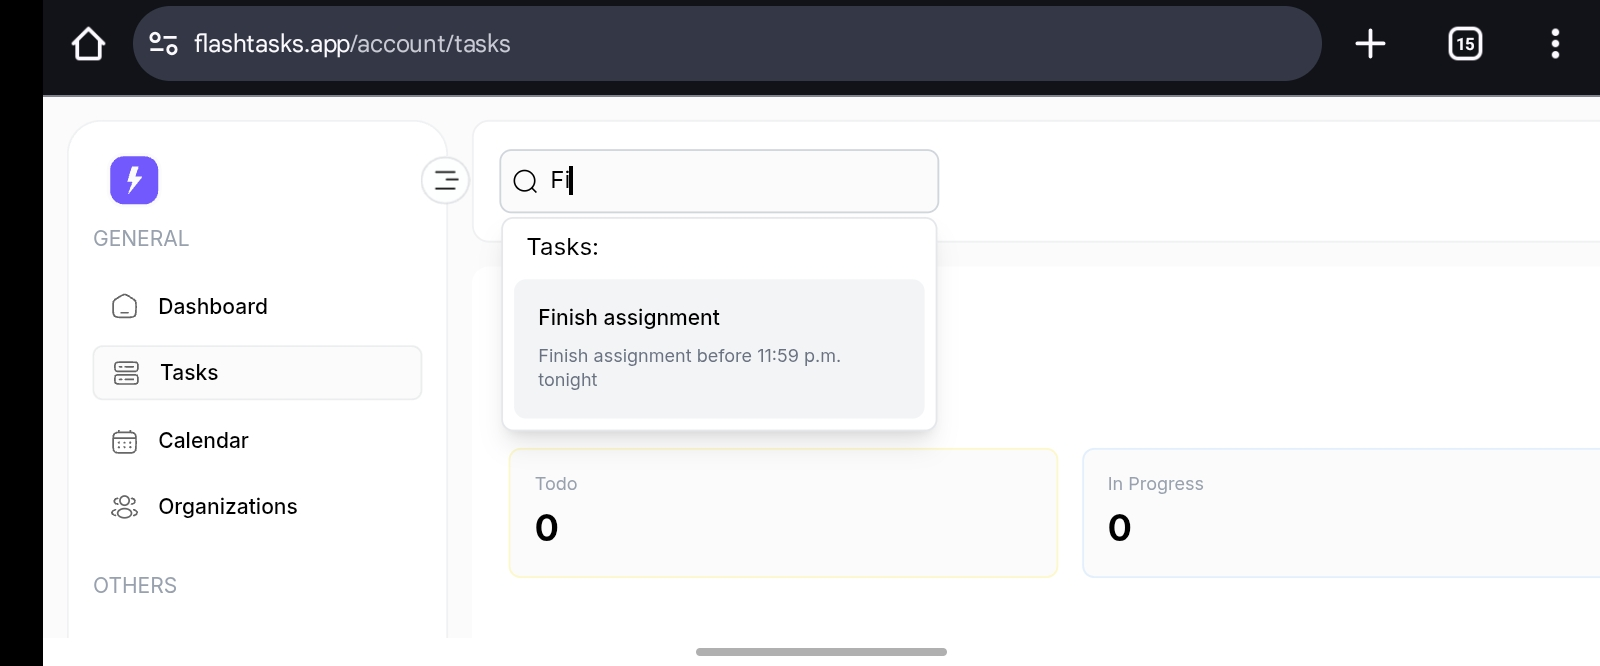Open the browser three-dot menu
The width and height of the screenshot is (1600, 666).
(x=1556, y=43)
